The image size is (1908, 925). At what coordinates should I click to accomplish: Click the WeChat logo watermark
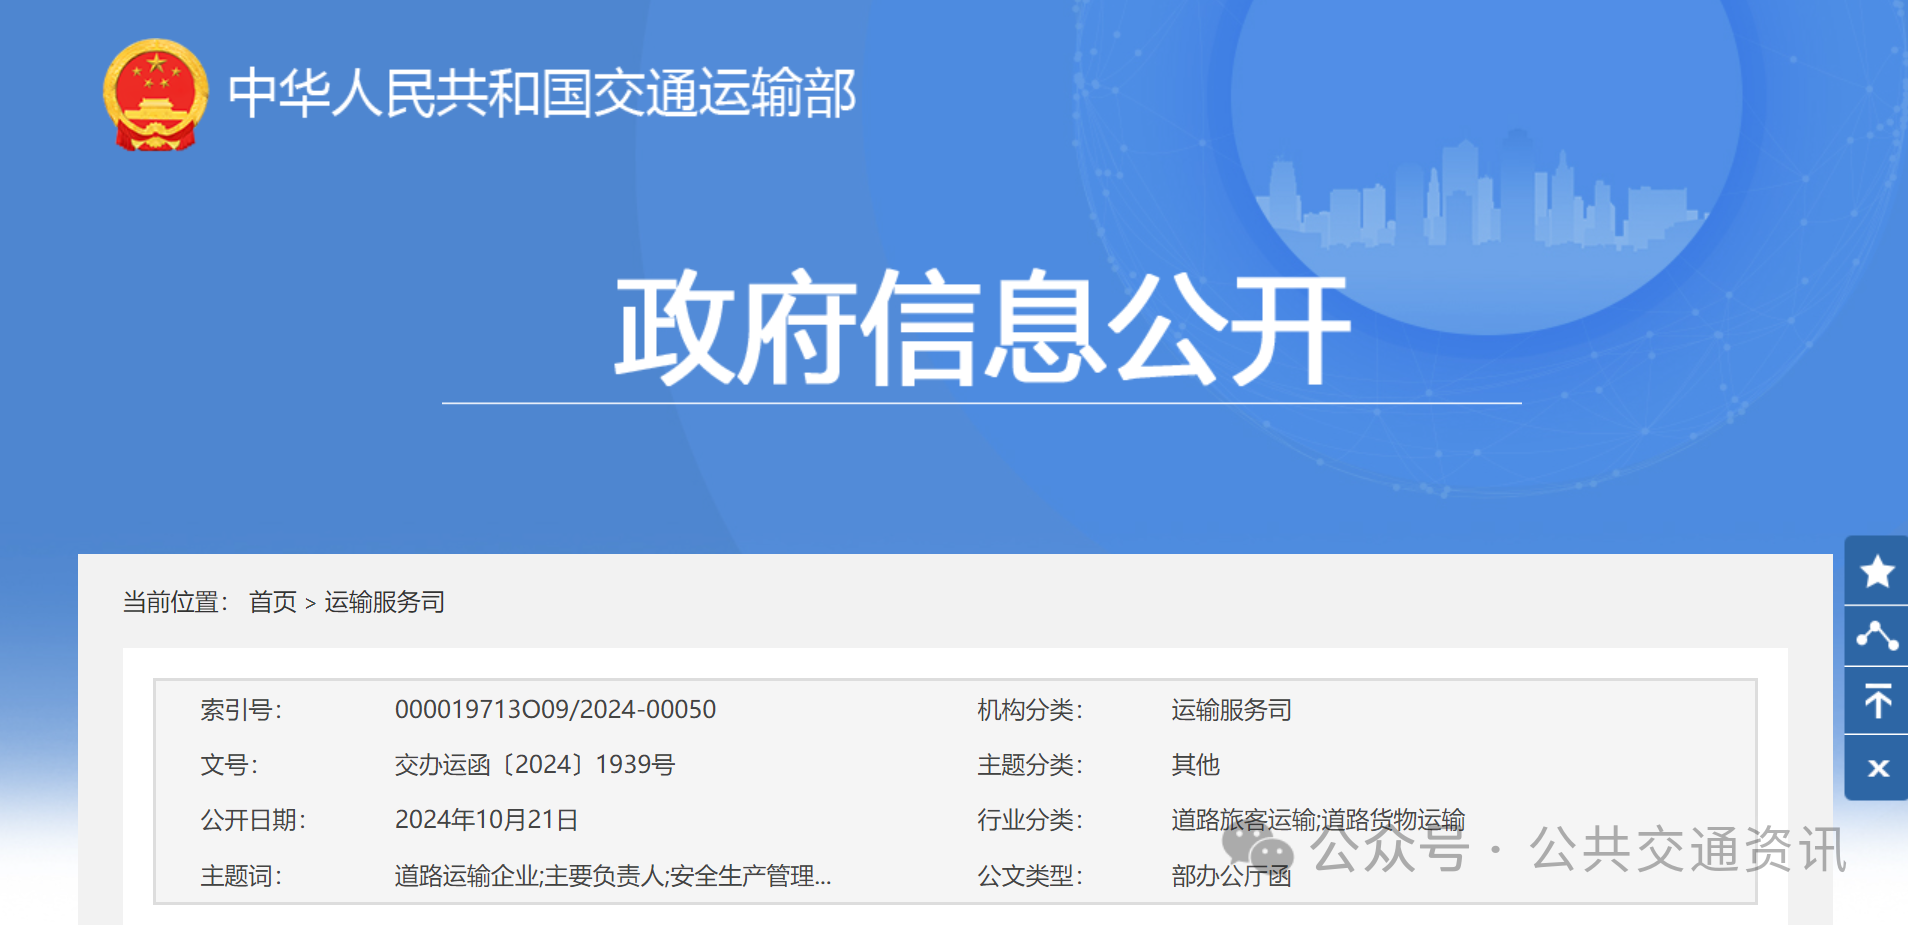tap(1257, 849)
